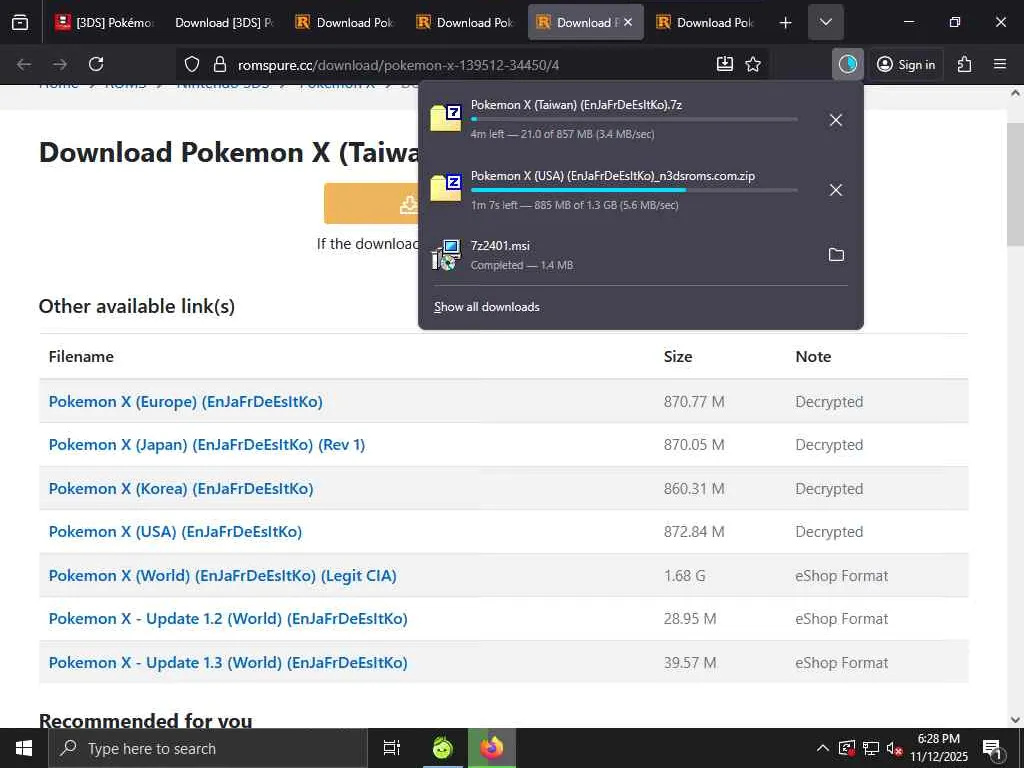Reload the current page

click(96, 64)
